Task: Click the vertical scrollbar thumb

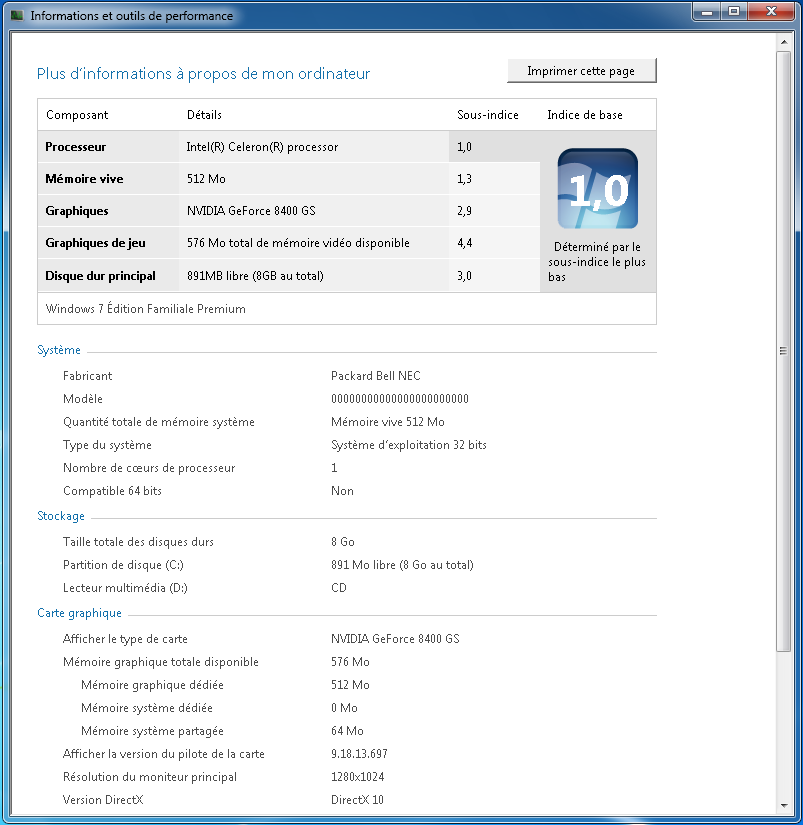Action: (784, 351)
